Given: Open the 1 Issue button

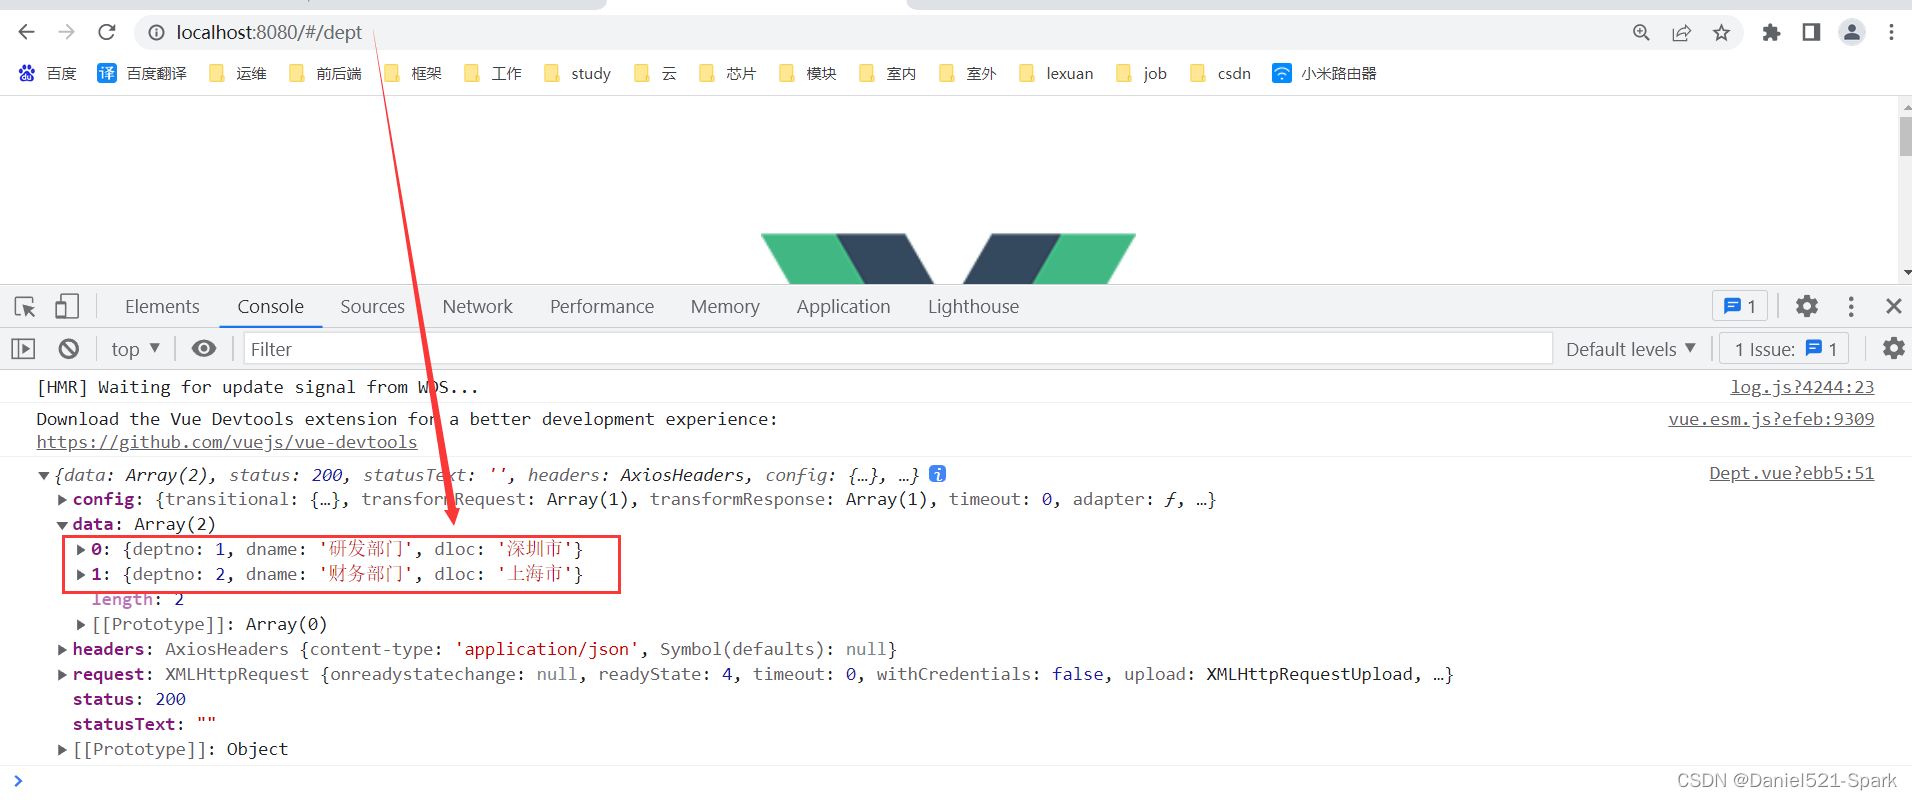Looking at the screenshot, I should [x=1785, y=349].
